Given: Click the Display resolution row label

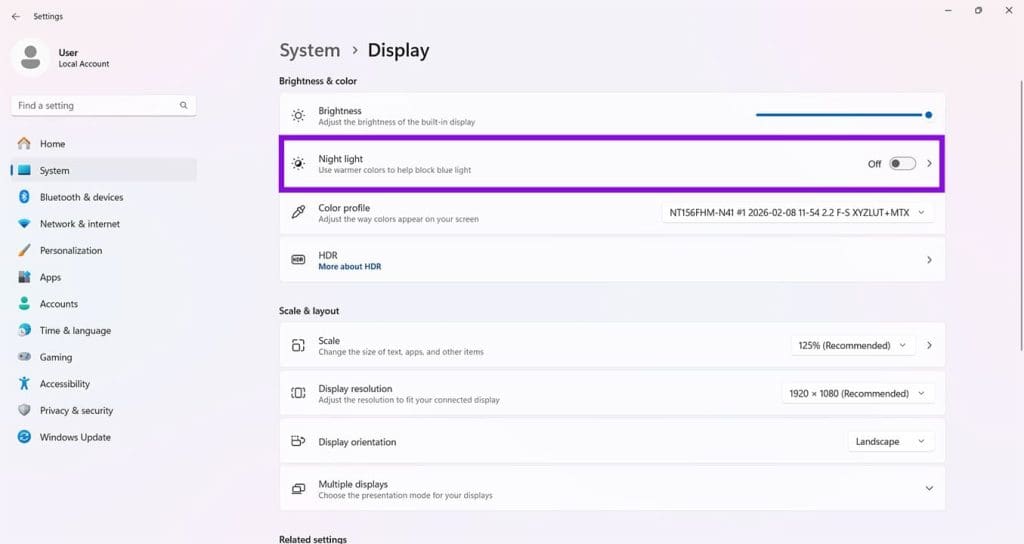Looking at the screenshot, I should point(355,389).
